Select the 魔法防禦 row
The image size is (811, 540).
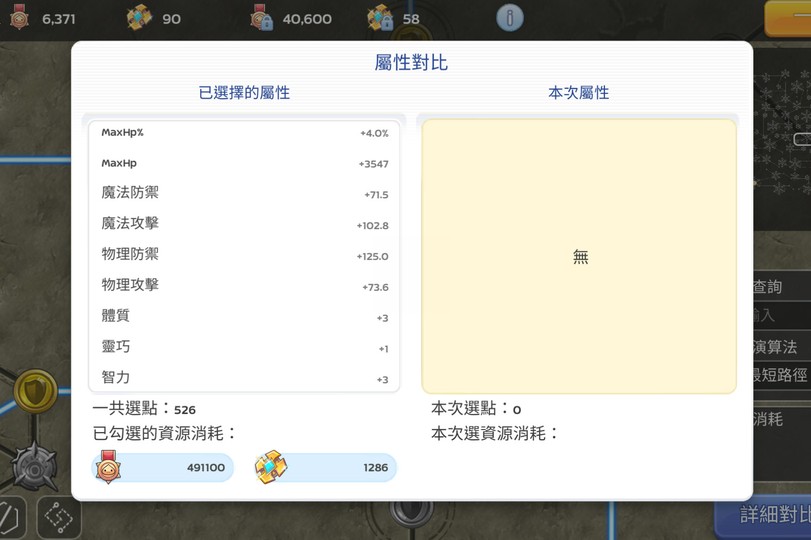point(244,193)
